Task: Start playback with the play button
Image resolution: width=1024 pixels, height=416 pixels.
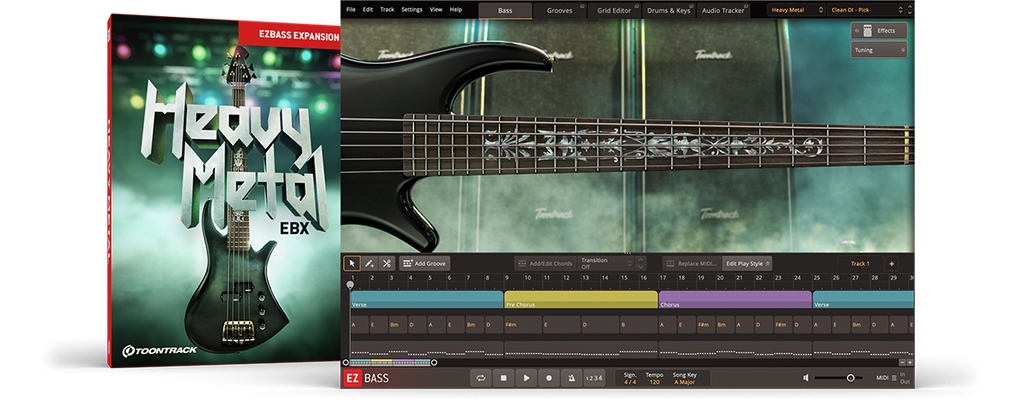Action: 526,377
